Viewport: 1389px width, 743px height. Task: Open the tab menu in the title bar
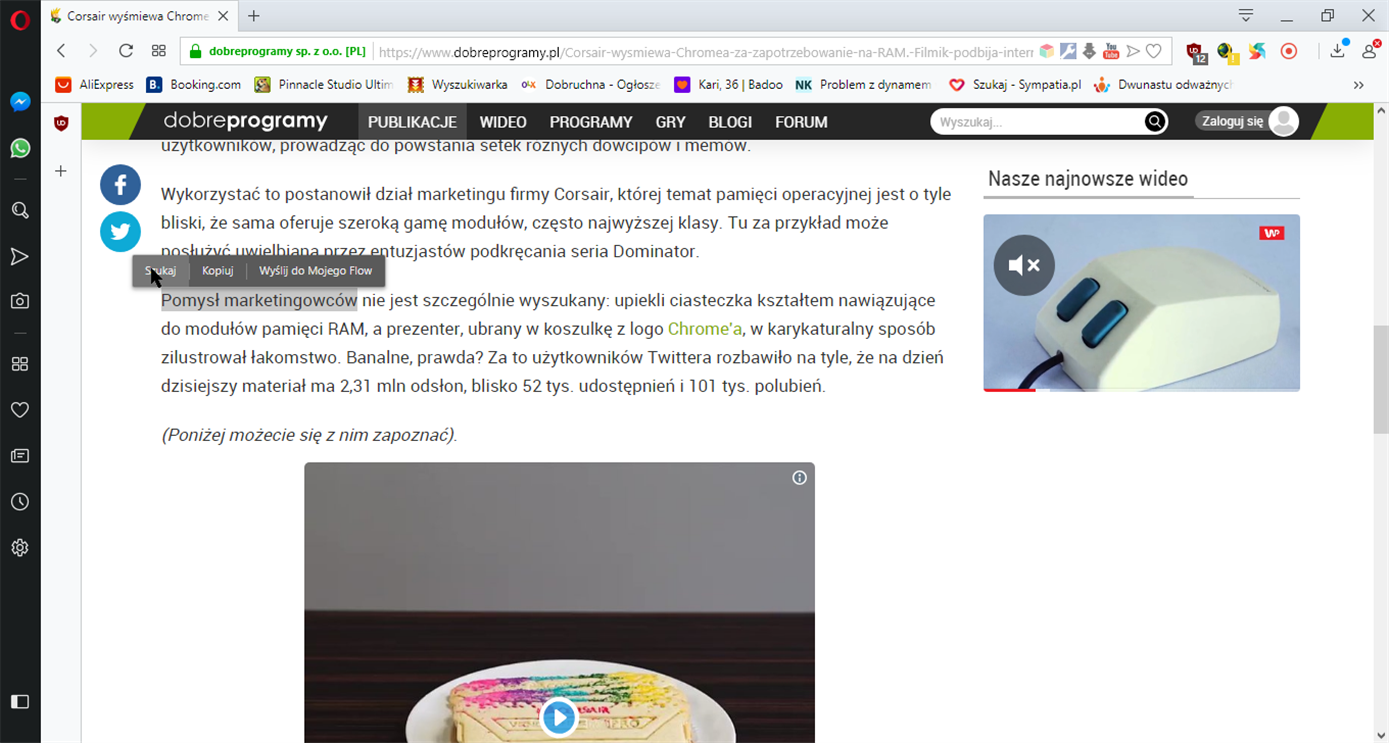1246,15
